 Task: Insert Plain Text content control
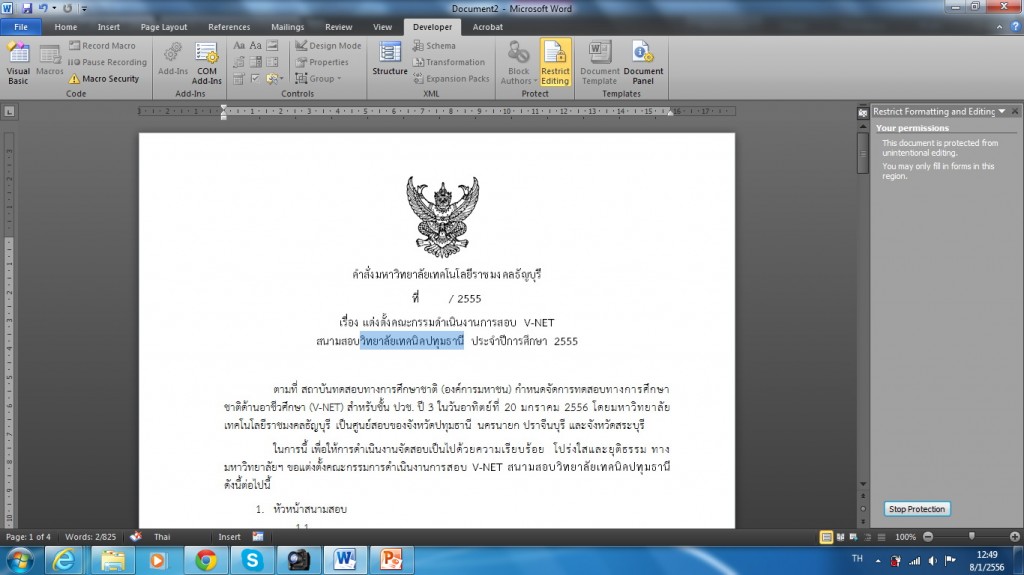(255, 46)
